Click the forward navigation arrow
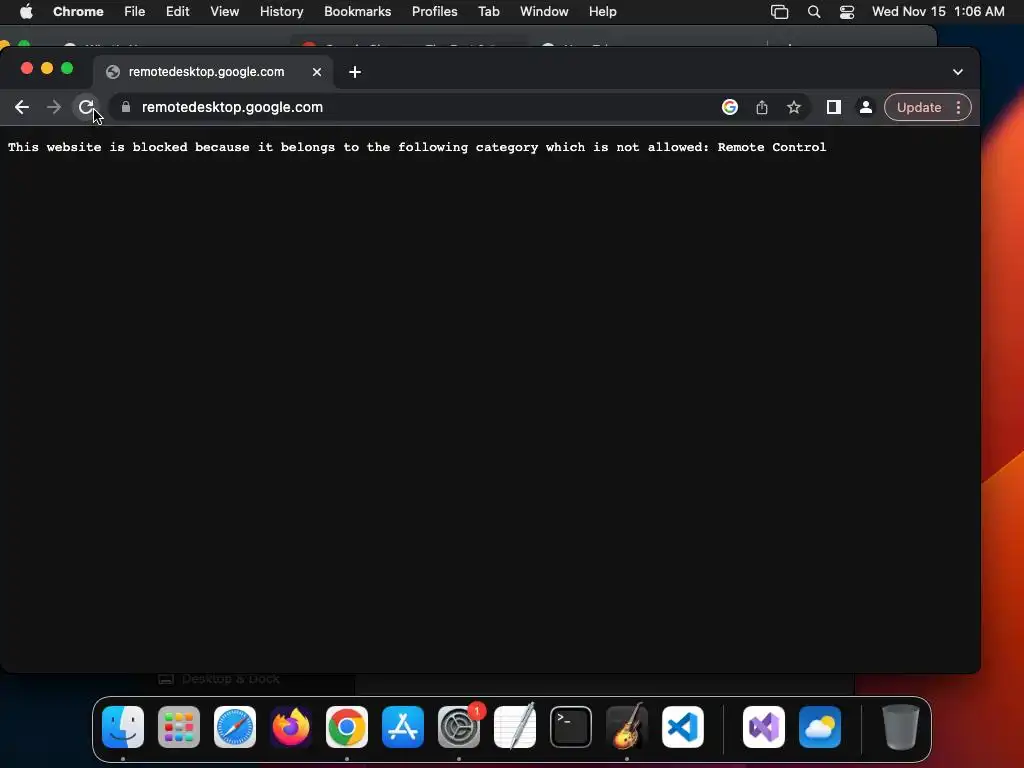Image resolution: width=1024 pixels, height=768 pixels. click(54, 107)
